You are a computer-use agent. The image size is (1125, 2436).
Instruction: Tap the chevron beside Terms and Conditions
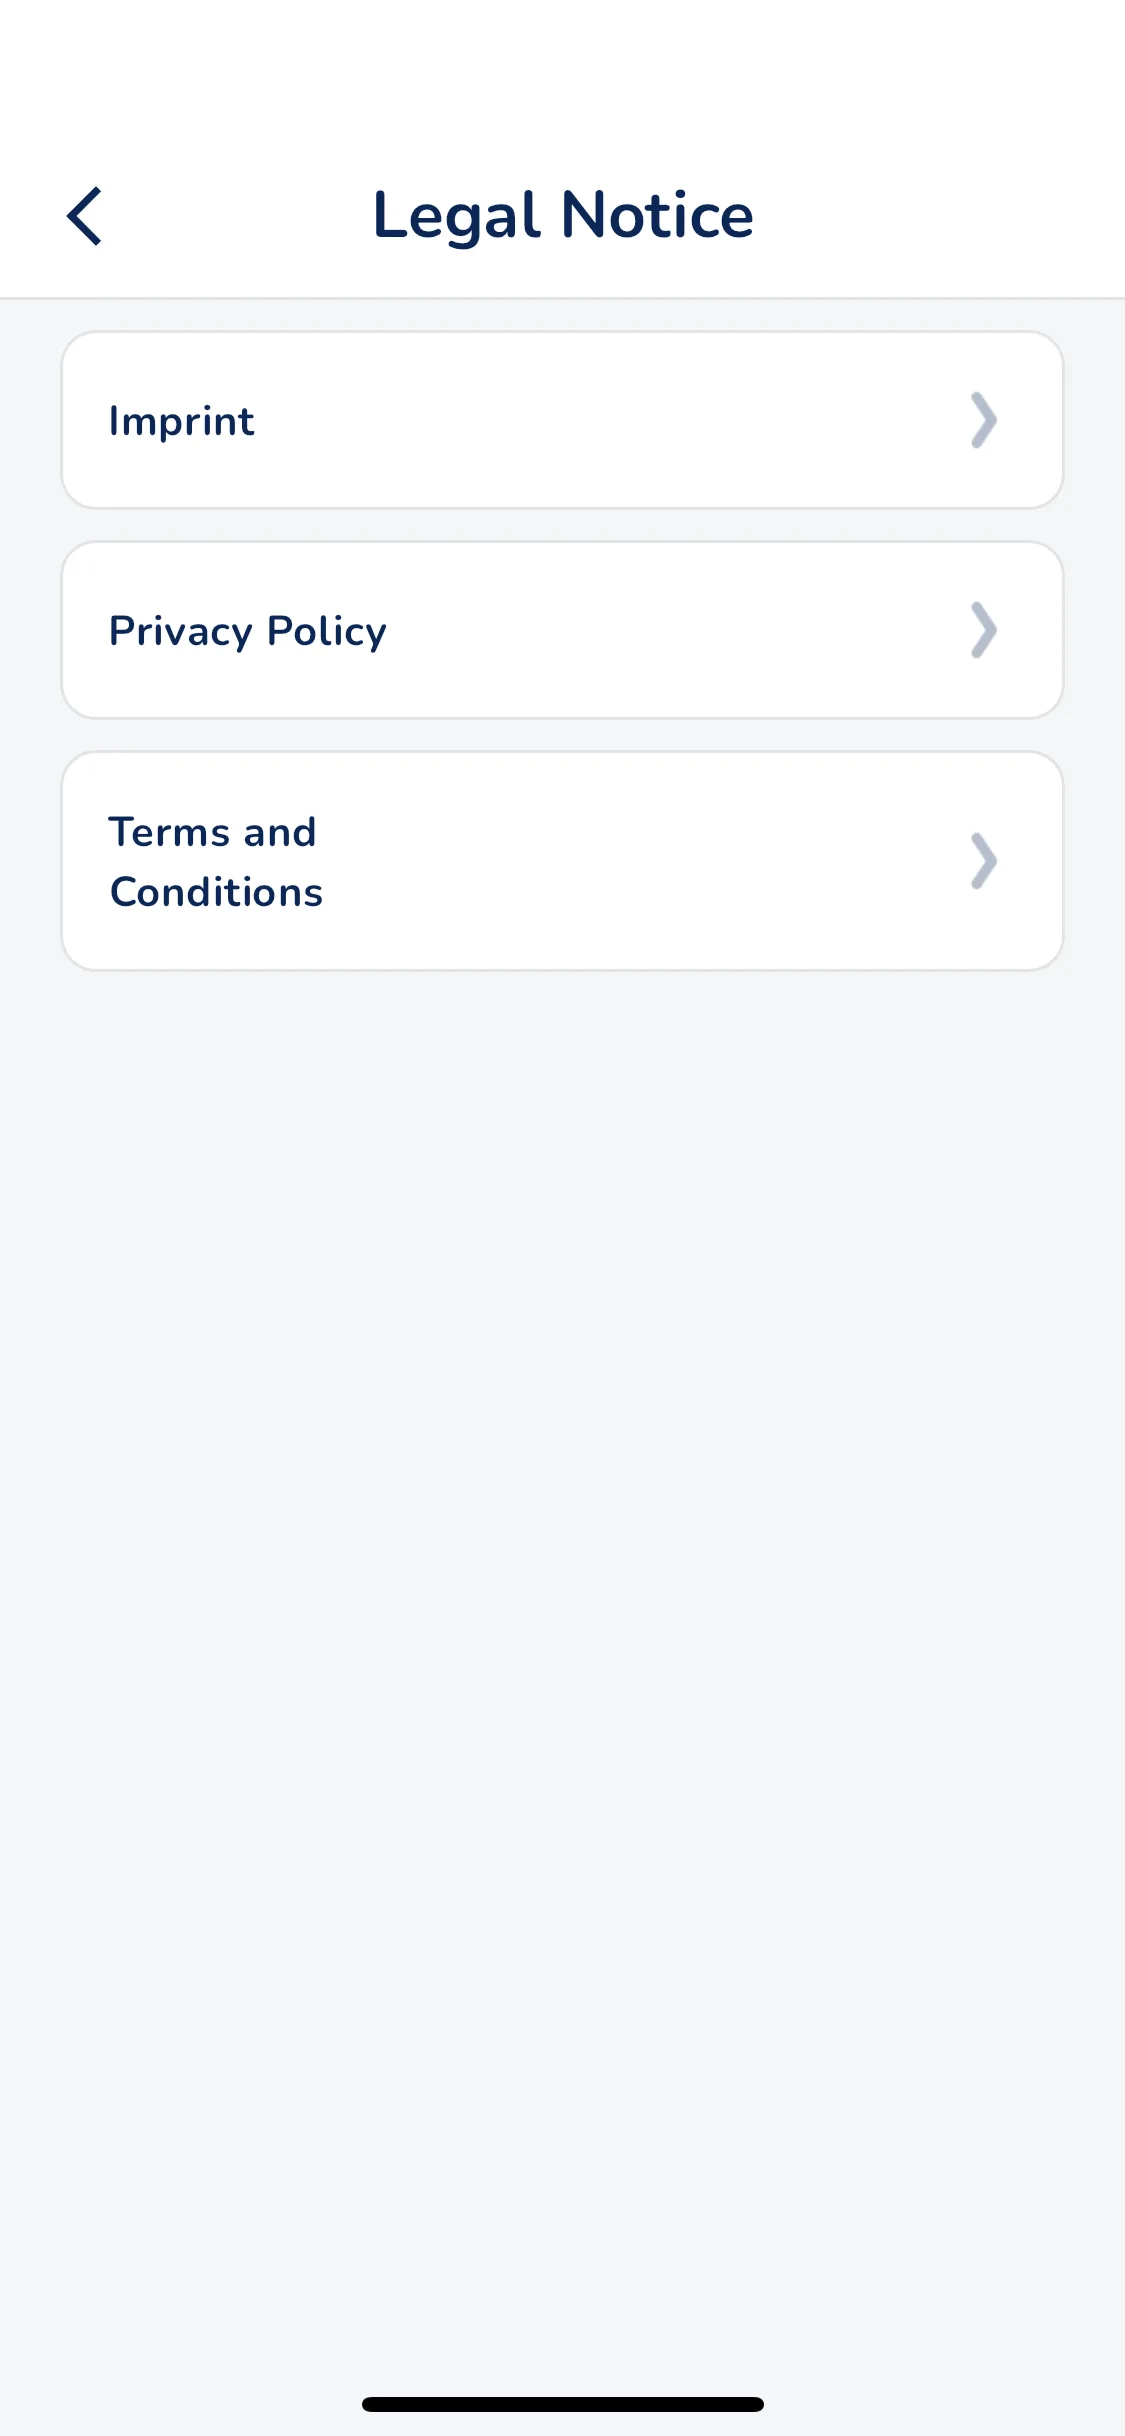tap(984, 861)
